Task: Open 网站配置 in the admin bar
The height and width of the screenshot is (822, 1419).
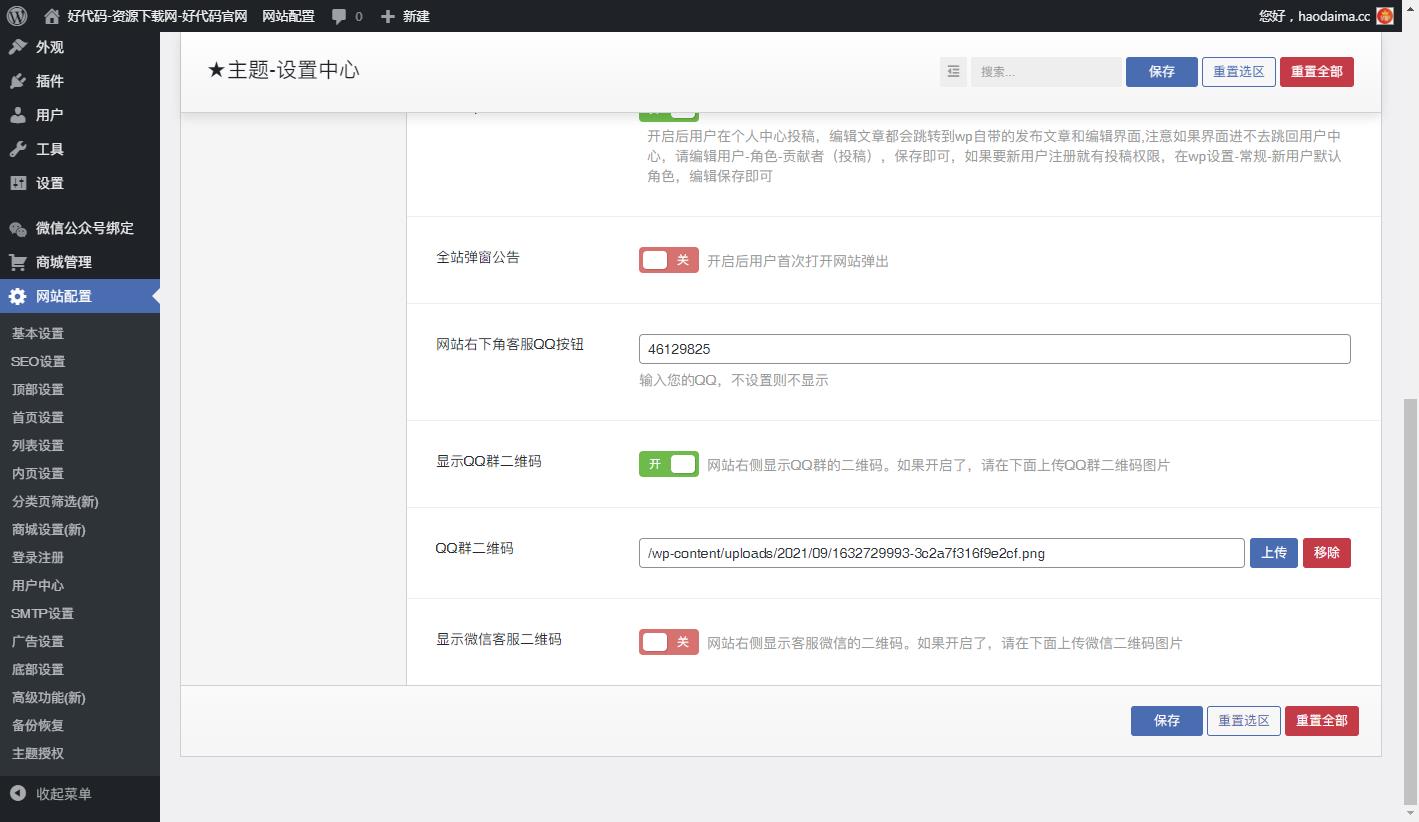Action: coord(288,16)
